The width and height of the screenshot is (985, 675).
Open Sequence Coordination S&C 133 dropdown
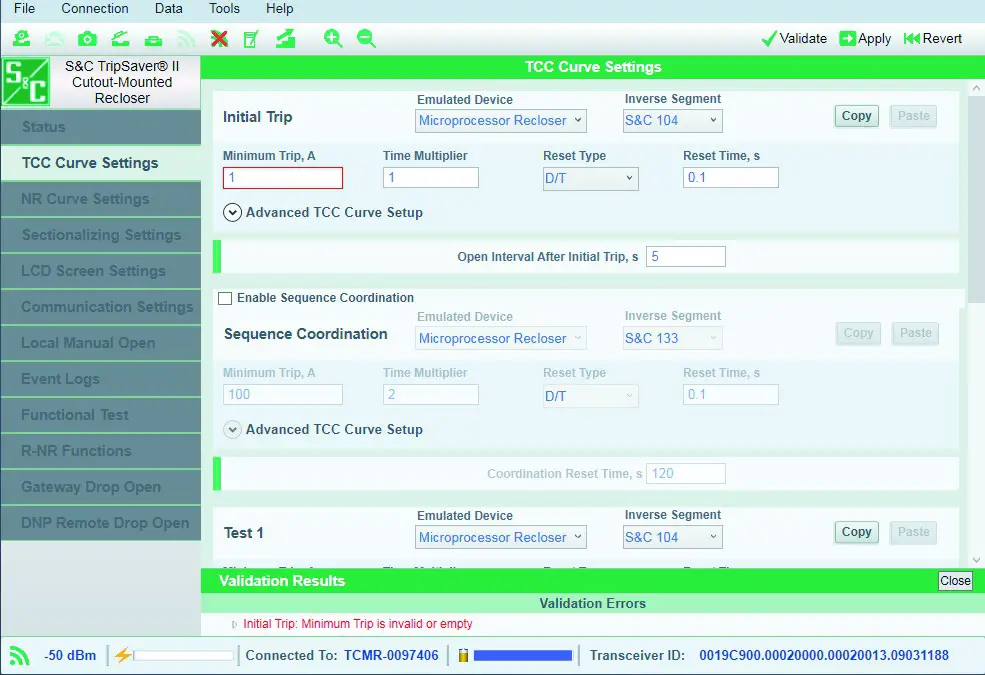click(672, 338)
